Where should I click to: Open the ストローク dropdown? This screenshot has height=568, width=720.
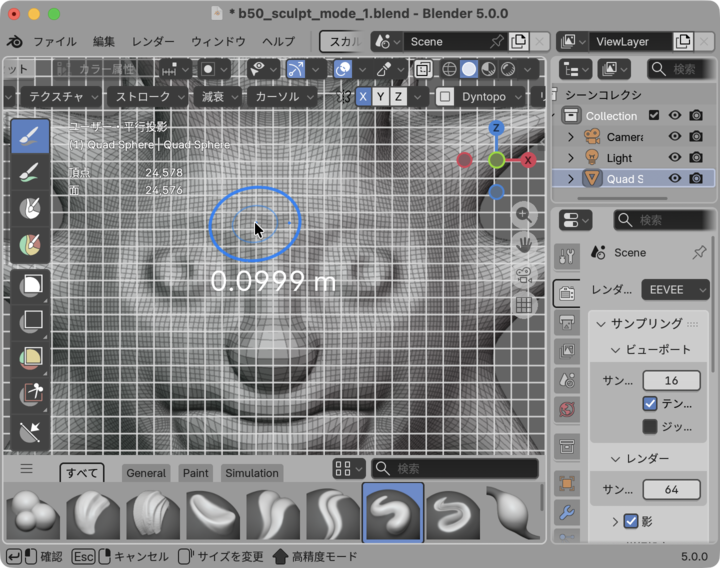[x=147, y=97]
